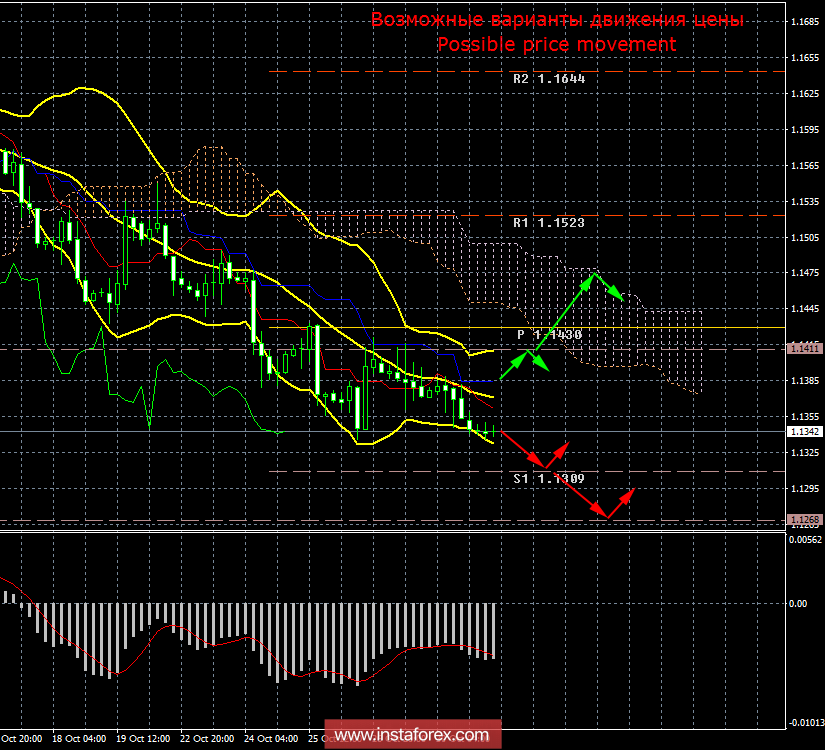Click the highlighted level tag 1.1268

[x=804, y=519]
